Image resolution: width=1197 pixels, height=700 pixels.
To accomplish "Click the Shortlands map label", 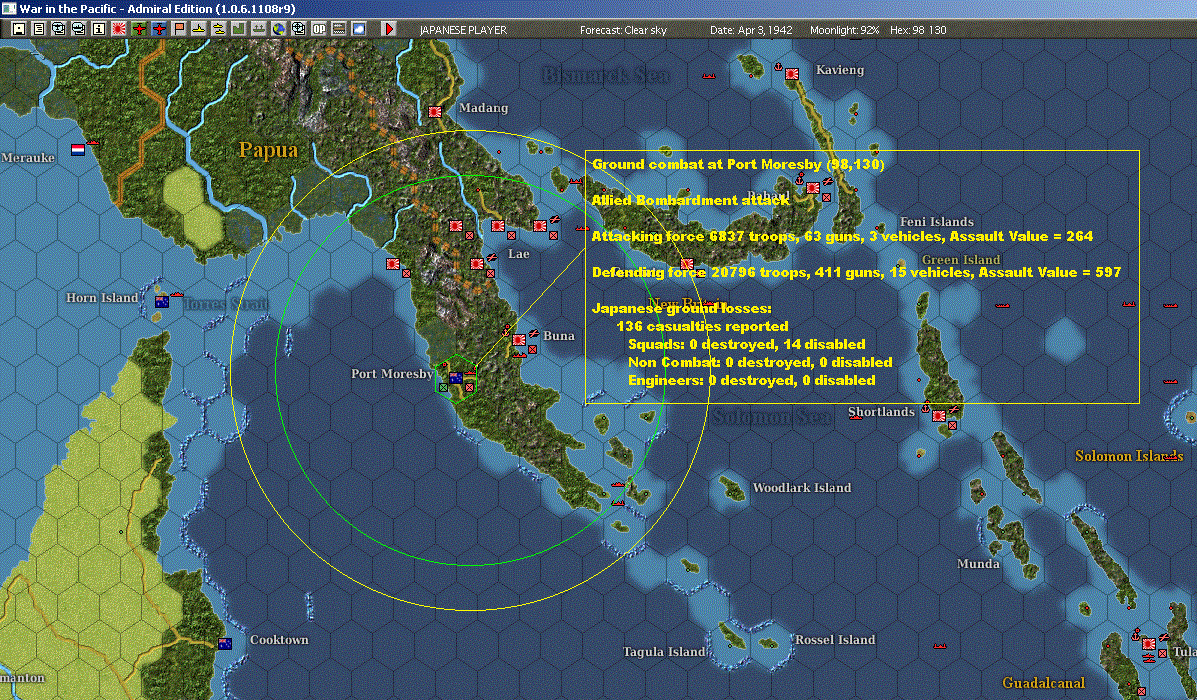I will pyautogui.click(x=881, y=411).
